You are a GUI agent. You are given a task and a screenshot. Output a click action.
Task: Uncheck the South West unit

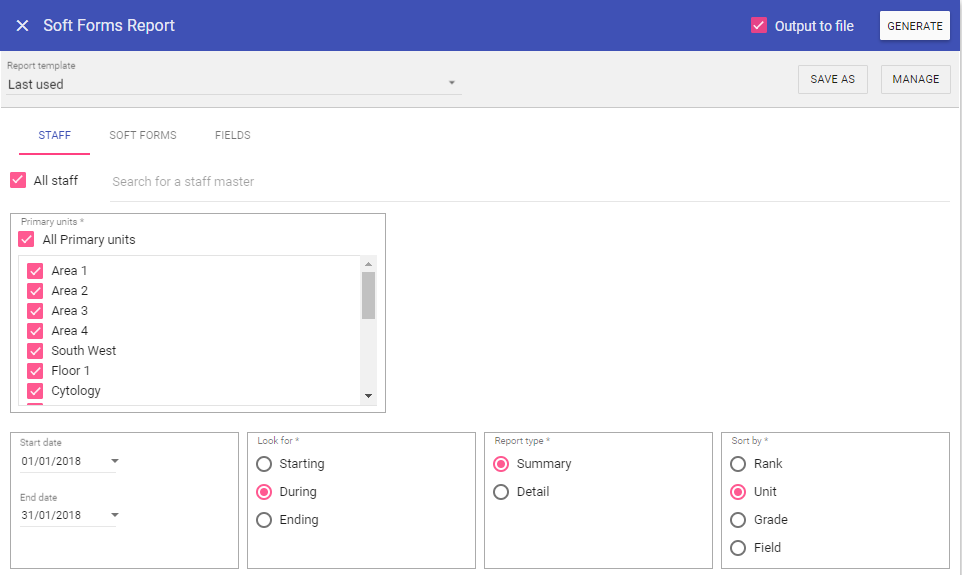point(36,351)
